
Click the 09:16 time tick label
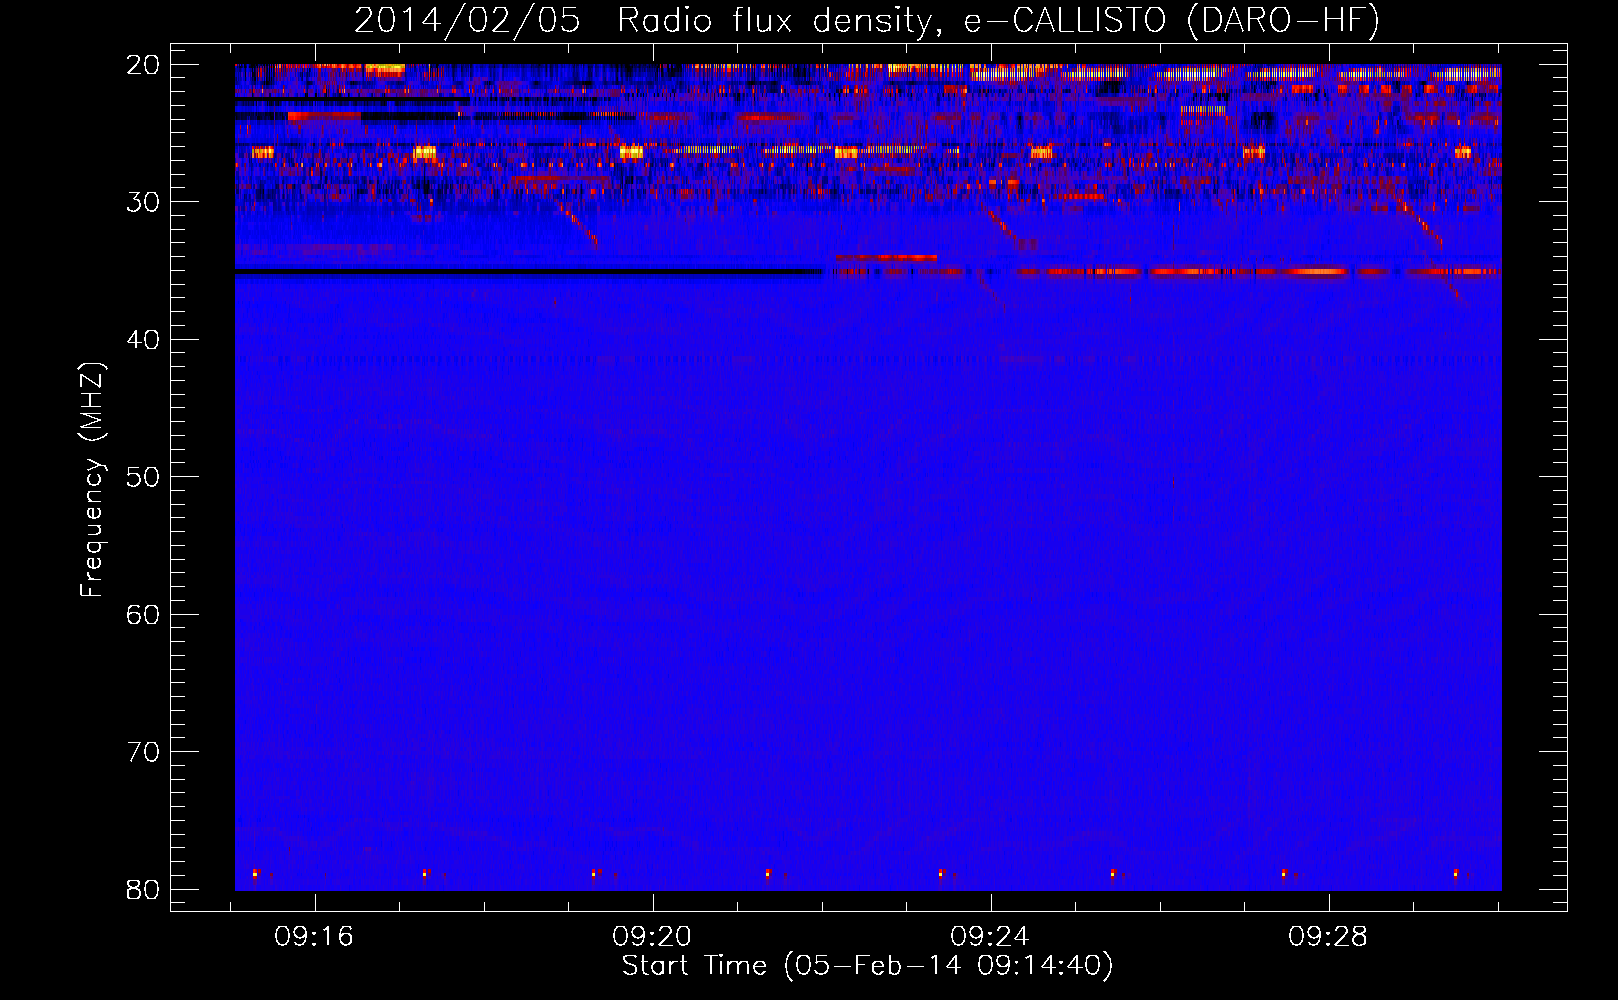(314, 937)
